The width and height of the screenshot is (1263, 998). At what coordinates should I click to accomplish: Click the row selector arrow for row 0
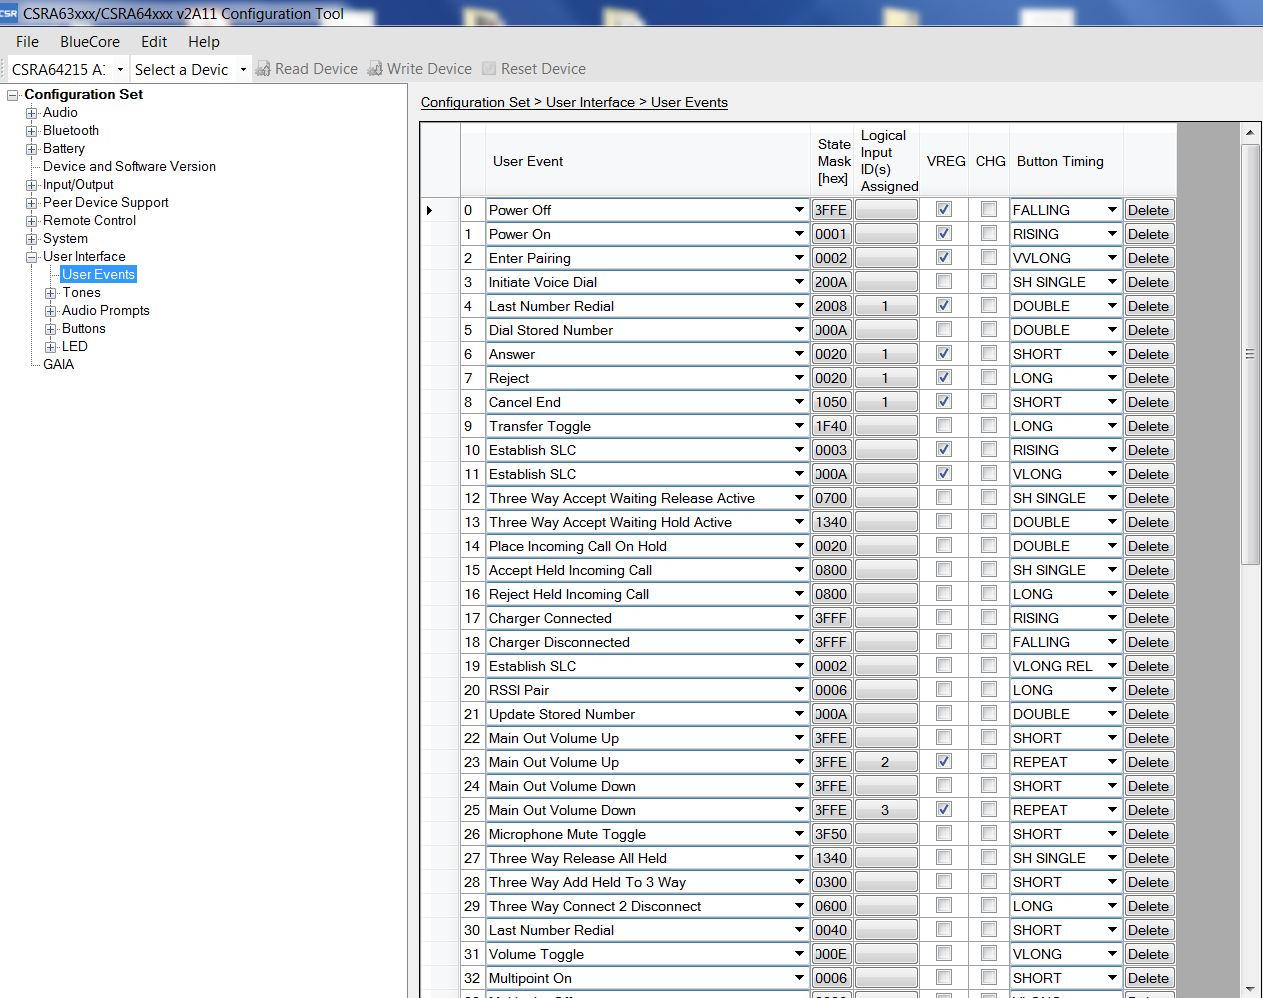(x=430, y=210)
